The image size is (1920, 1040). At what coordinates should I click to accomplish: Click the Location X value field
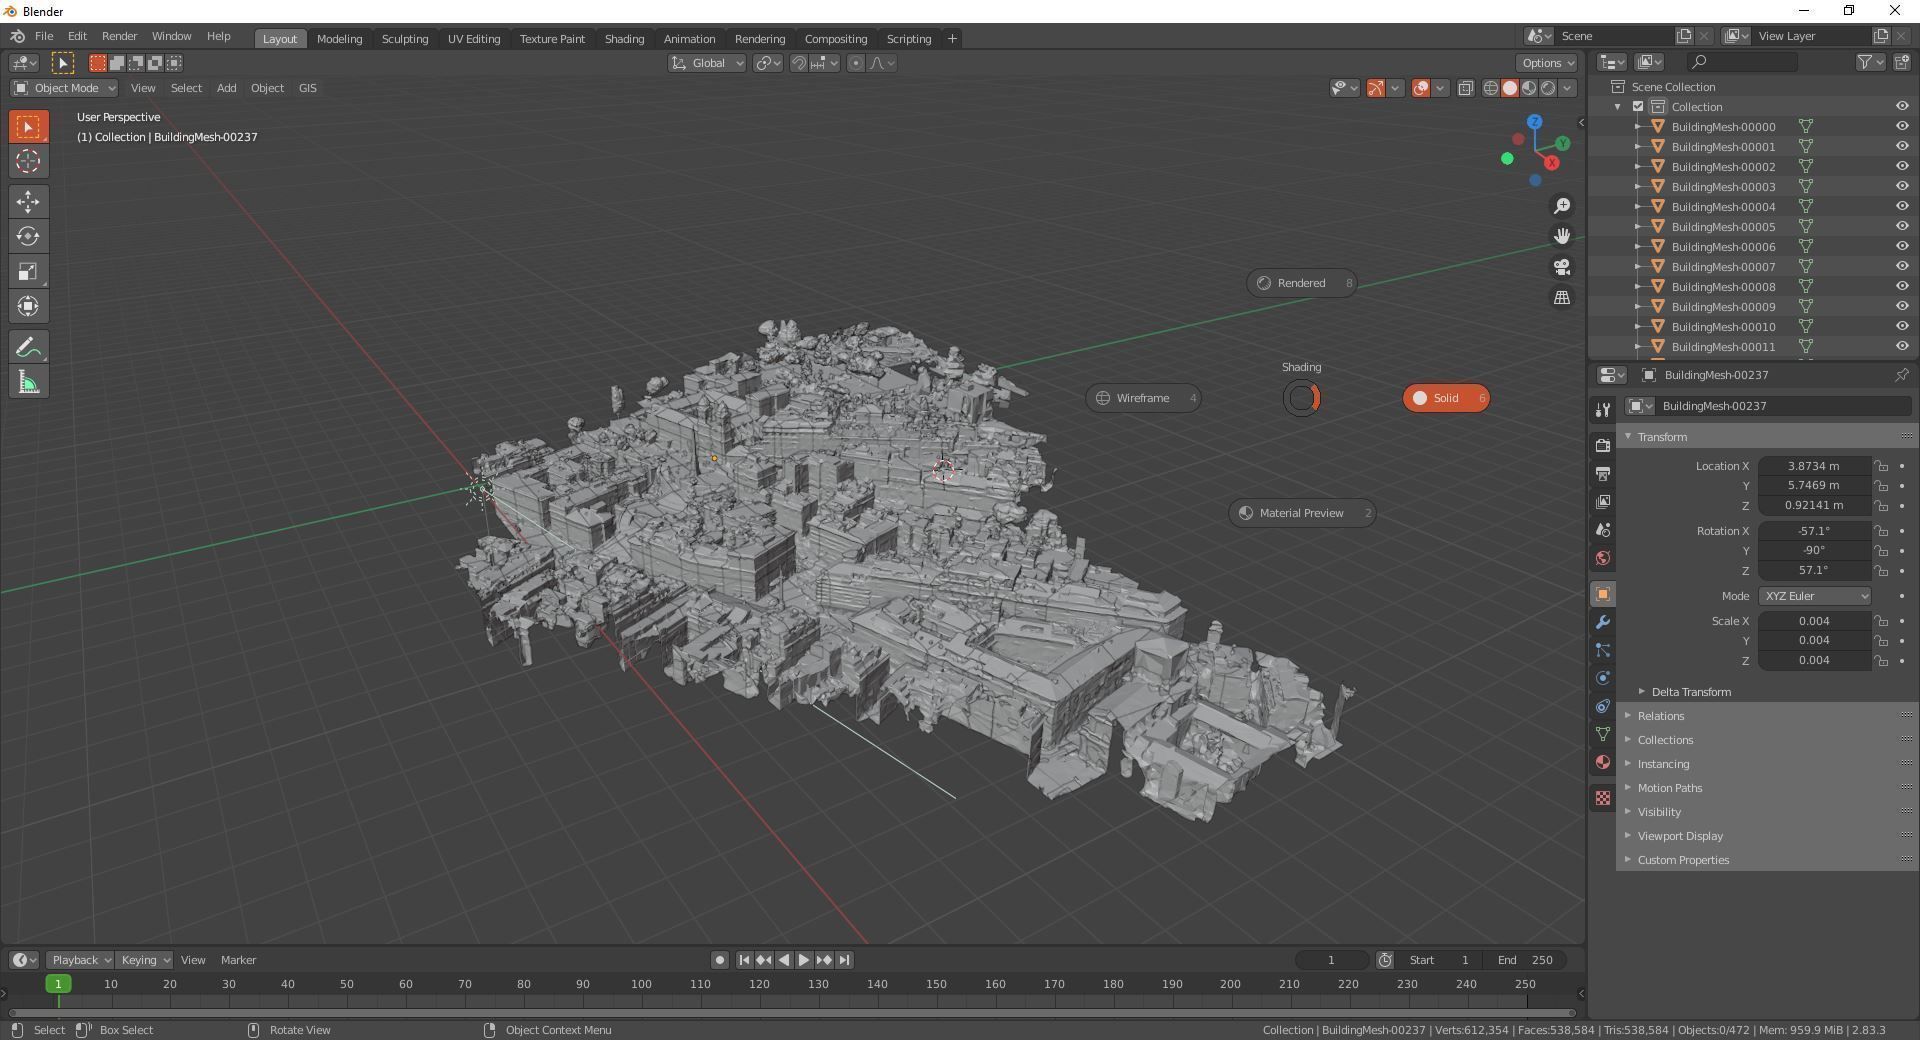1813,466
